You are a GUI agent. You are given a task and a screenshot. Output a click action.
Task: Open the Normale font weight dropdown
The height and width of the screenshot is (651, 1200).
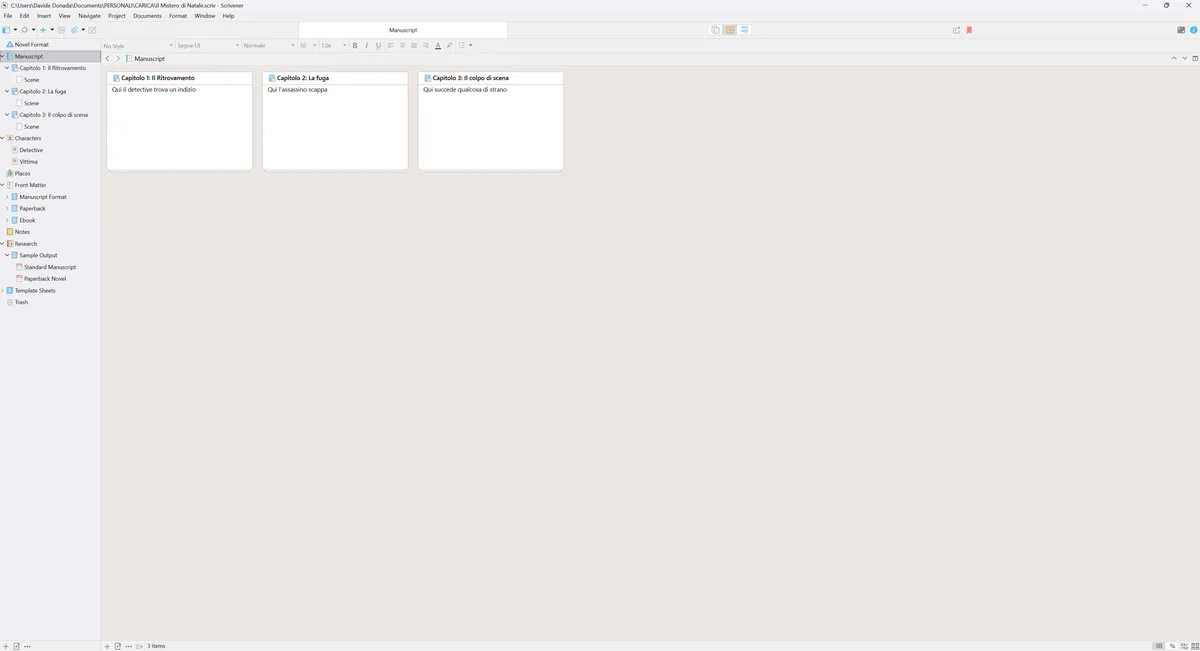[x=269, y=45]
